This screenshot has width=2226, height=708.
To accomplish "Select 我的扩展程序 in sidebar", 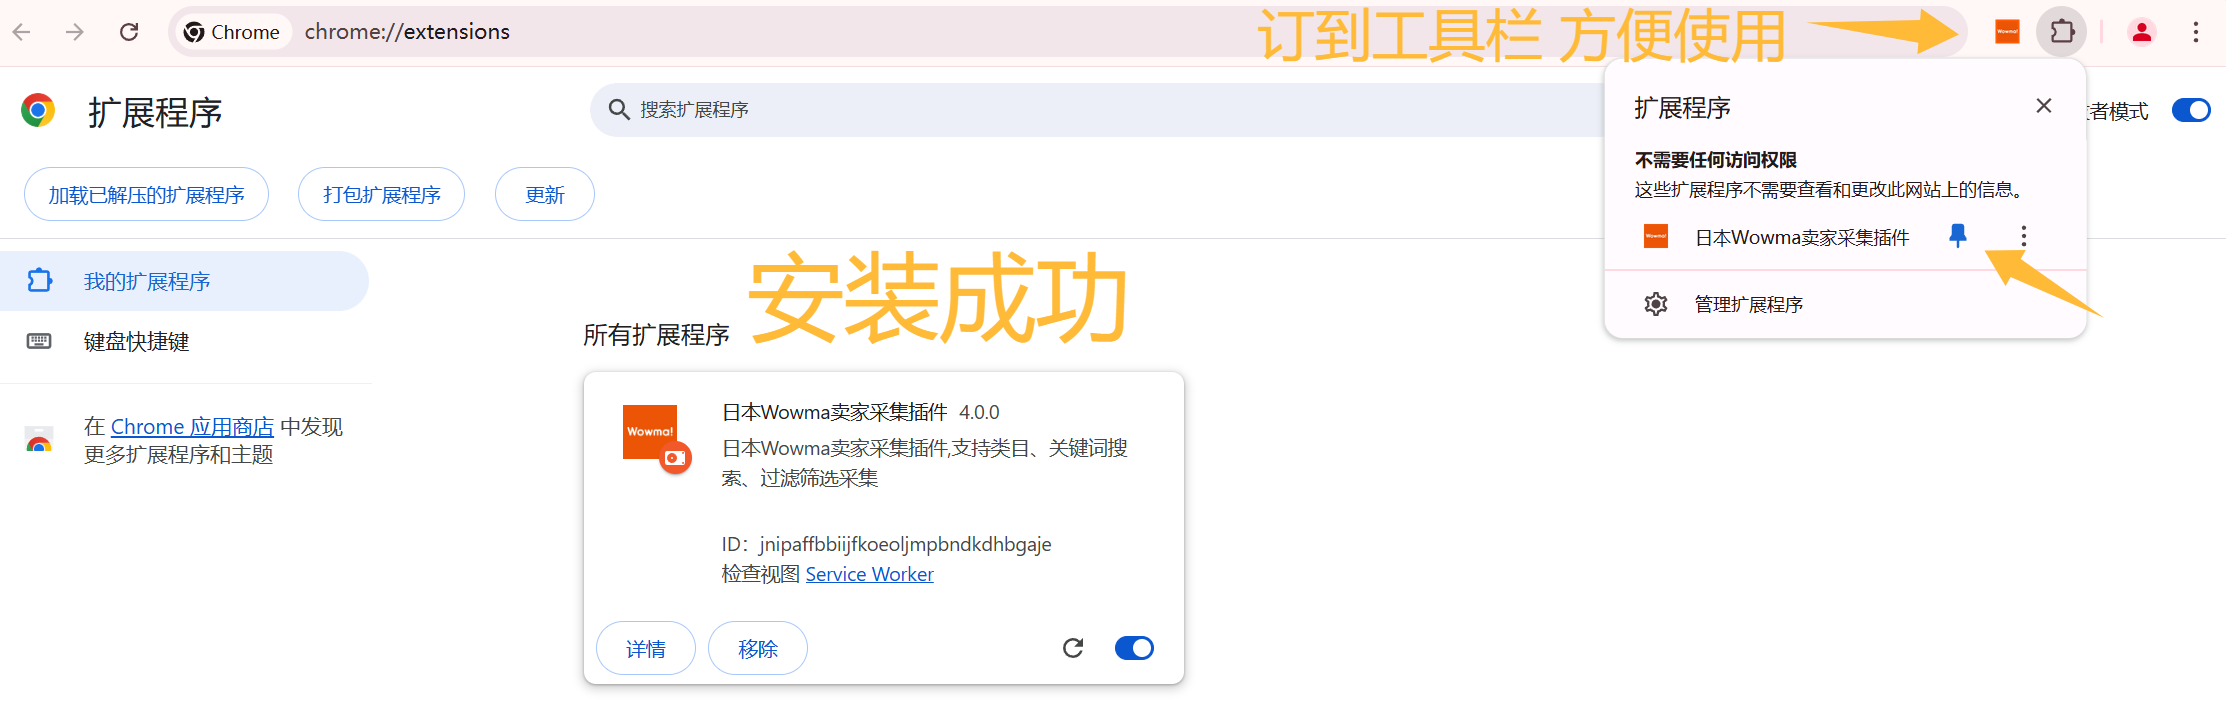I will (184, 281).
